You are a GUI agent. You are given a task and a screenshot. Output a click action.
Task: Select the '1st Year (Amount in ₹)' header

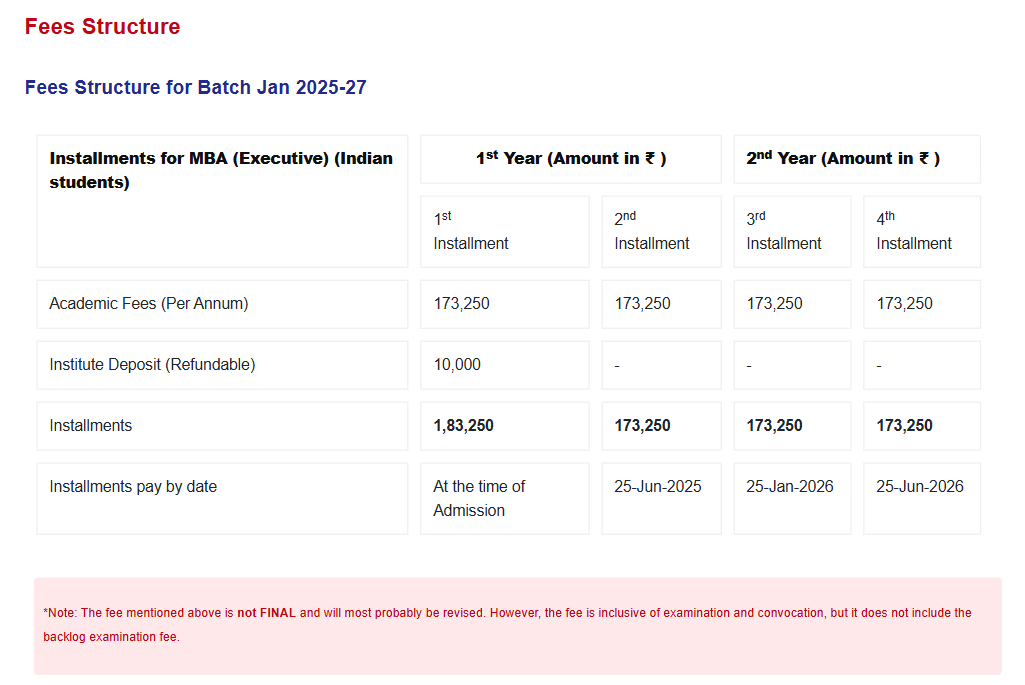(x=571, y=159)
